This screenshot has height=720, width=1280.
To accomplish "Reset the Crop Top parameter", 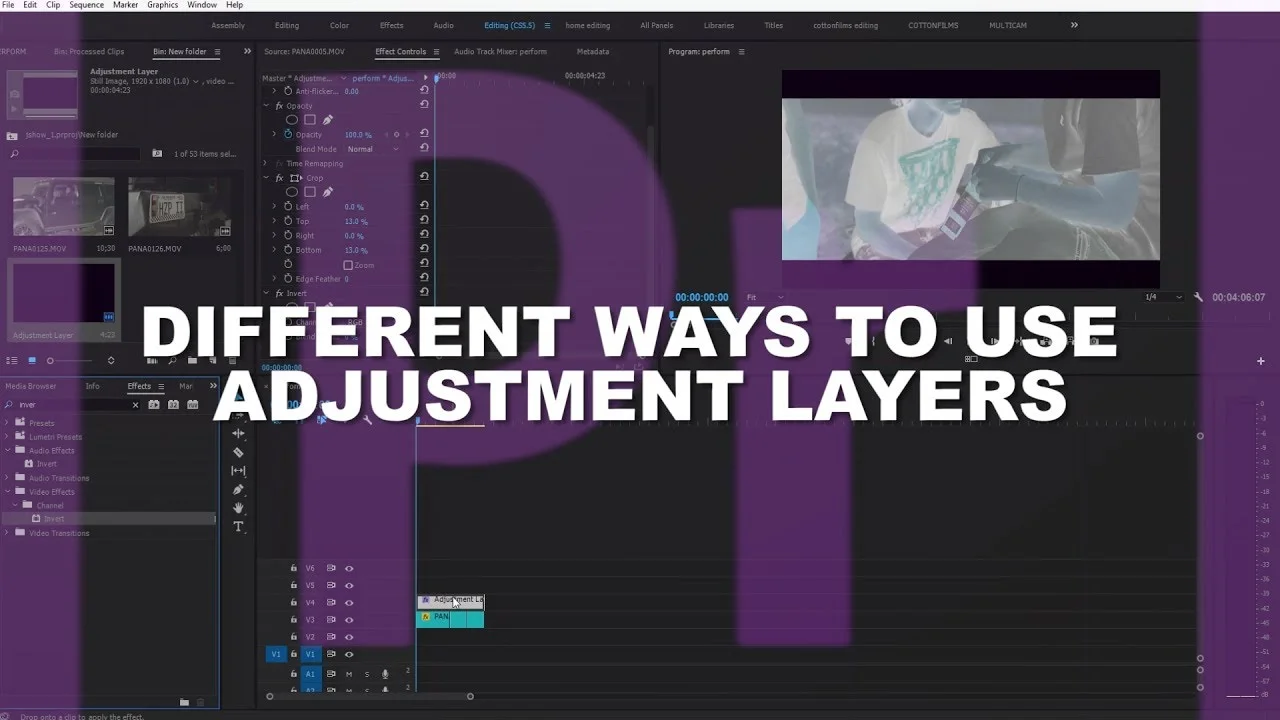I will [x=424, y=221].
